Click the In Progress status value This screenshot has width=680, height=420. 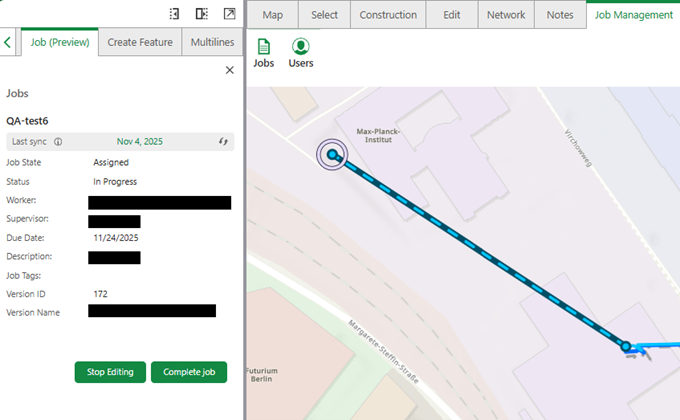tap(115, 182)
